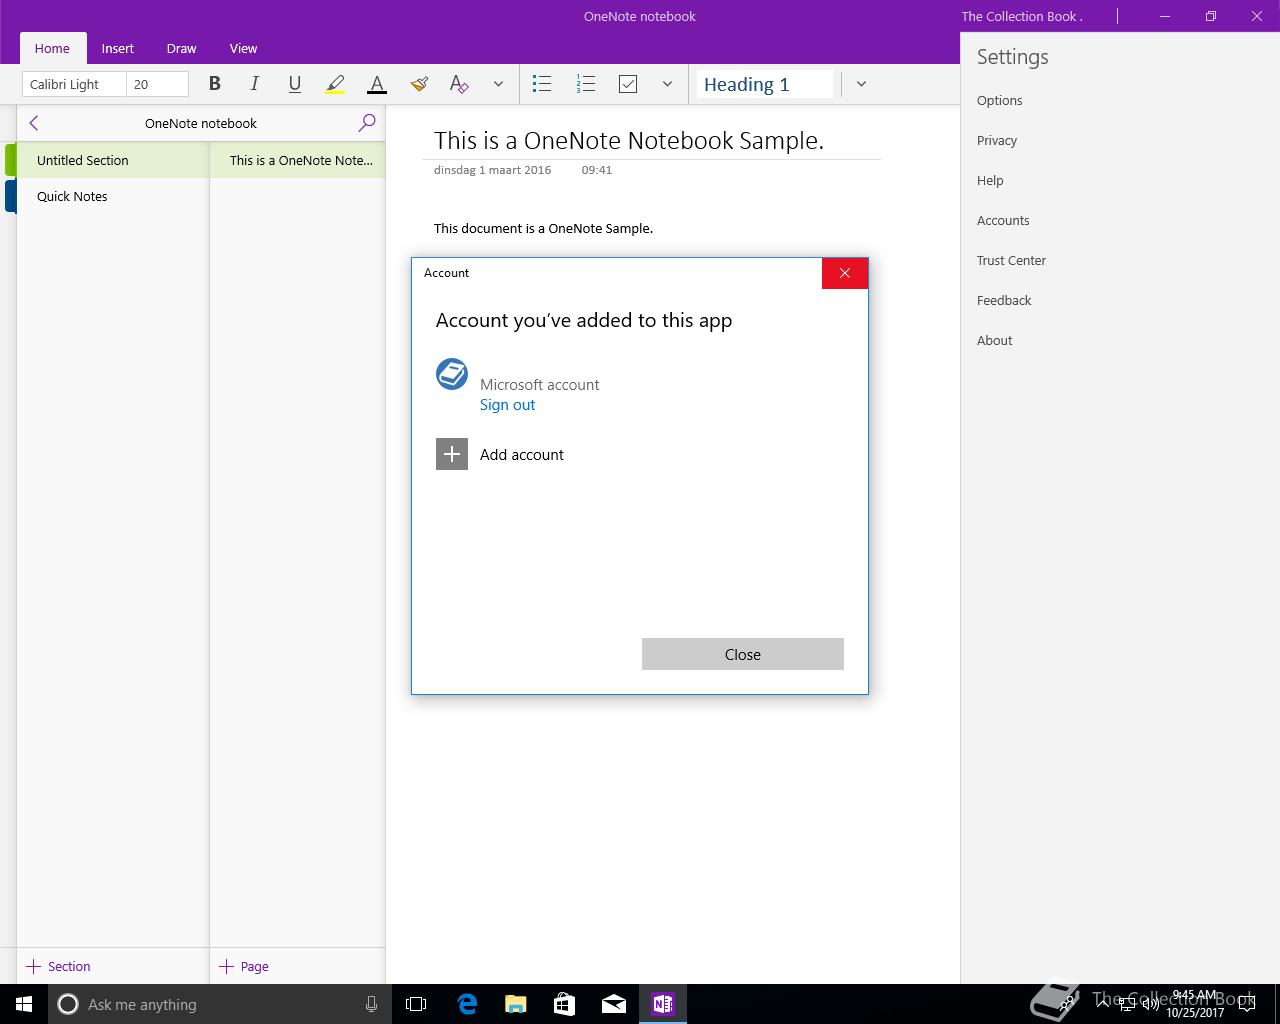Open Trust Center in Settings
Image resolution: width=1280 pixels, height=1024 pixels.
(x=1011, y=260)
